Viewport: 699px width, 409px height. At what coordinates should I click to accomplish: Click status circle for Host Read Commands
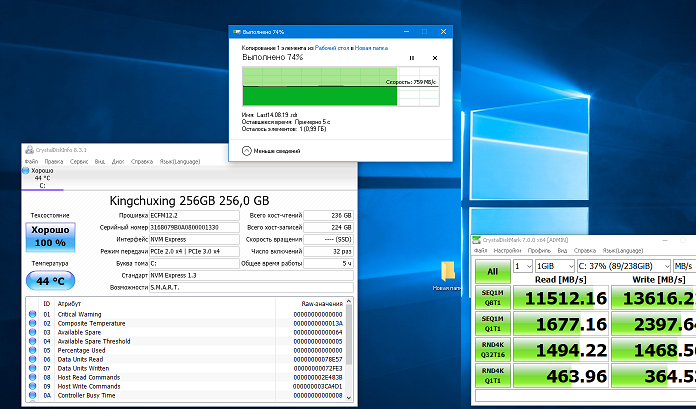click(33, 377)
